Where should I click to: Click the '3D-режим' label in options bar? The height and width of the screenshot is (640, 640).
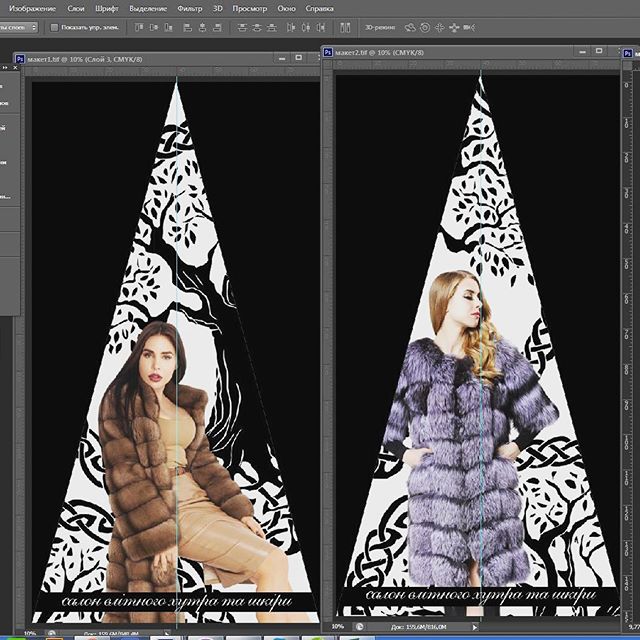[x=380, y=28]
